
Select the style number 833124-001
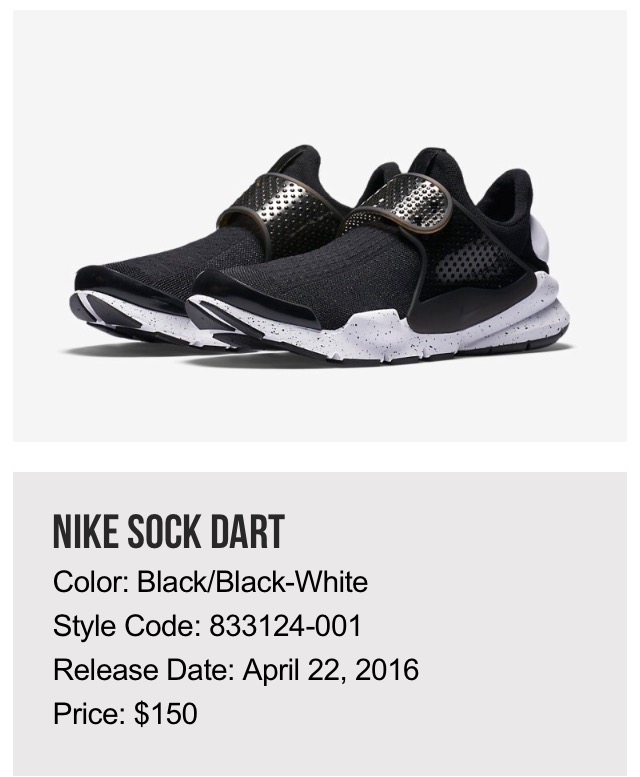[x=286, y=625]
